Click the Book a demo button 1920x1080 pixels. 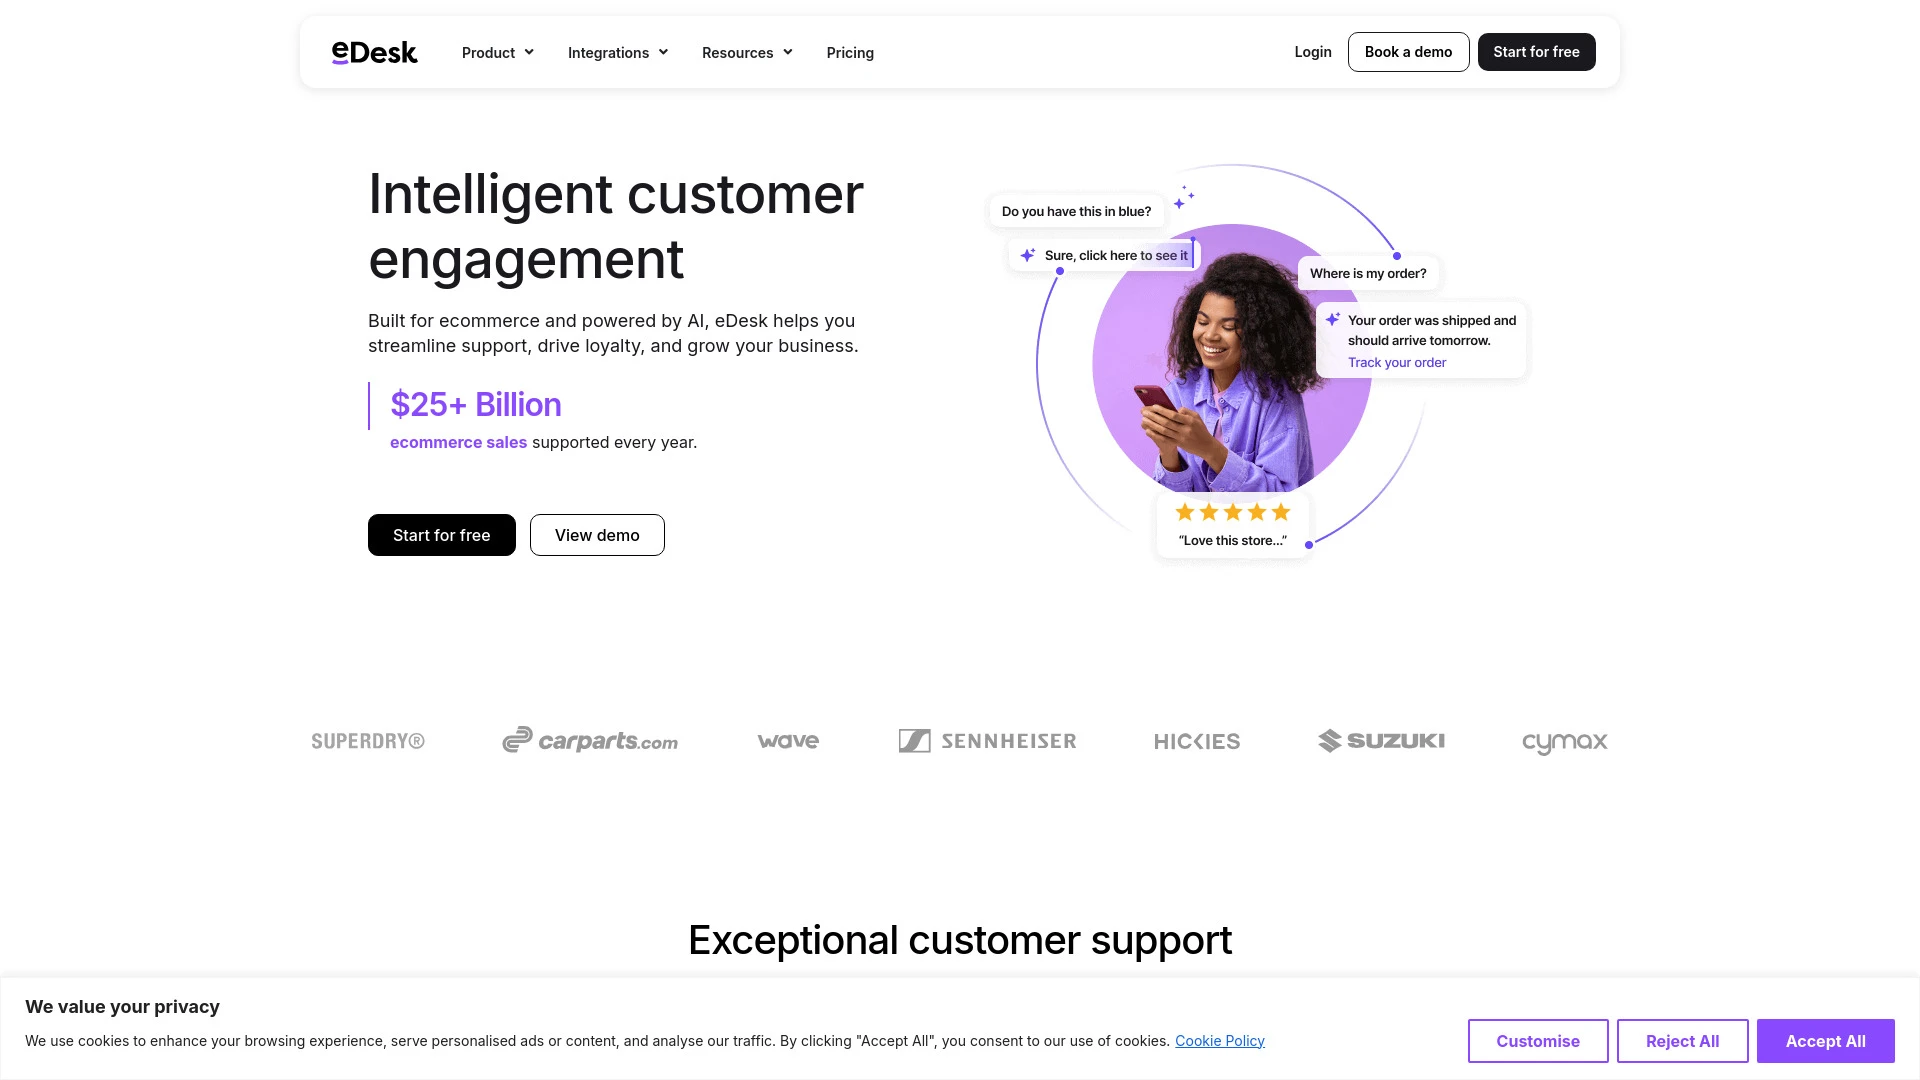coord(1408,51)
